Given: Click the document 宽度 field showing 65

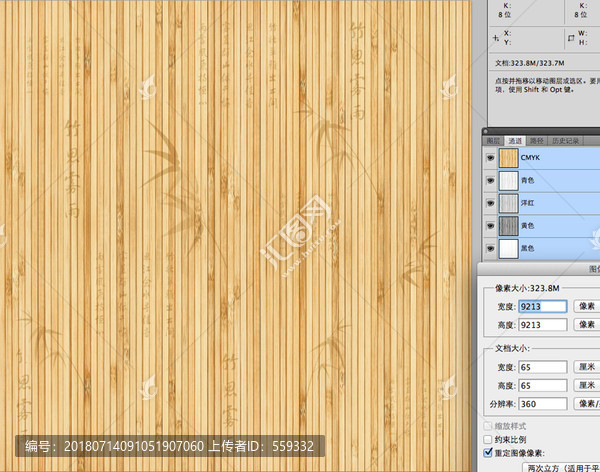Looking at the screenshot, I should coord(543,367).
